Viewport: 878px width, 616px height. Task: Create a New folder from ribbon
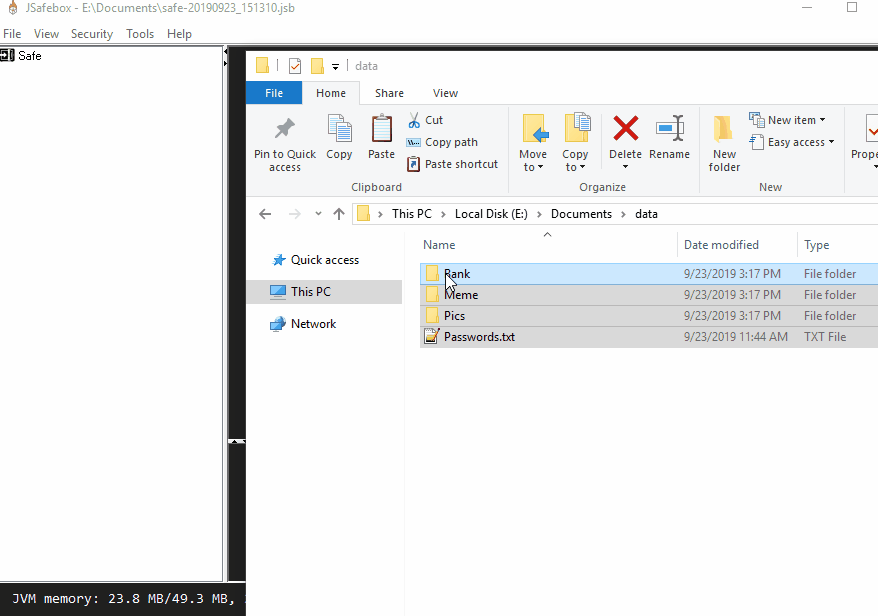(724, 140)
